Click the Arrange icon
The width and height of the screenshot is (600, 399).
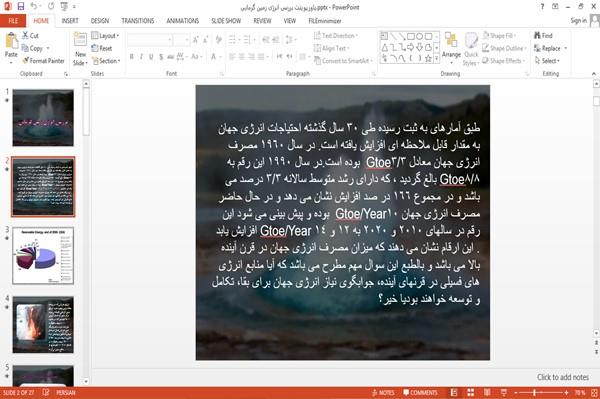click(x=451, y=40)
